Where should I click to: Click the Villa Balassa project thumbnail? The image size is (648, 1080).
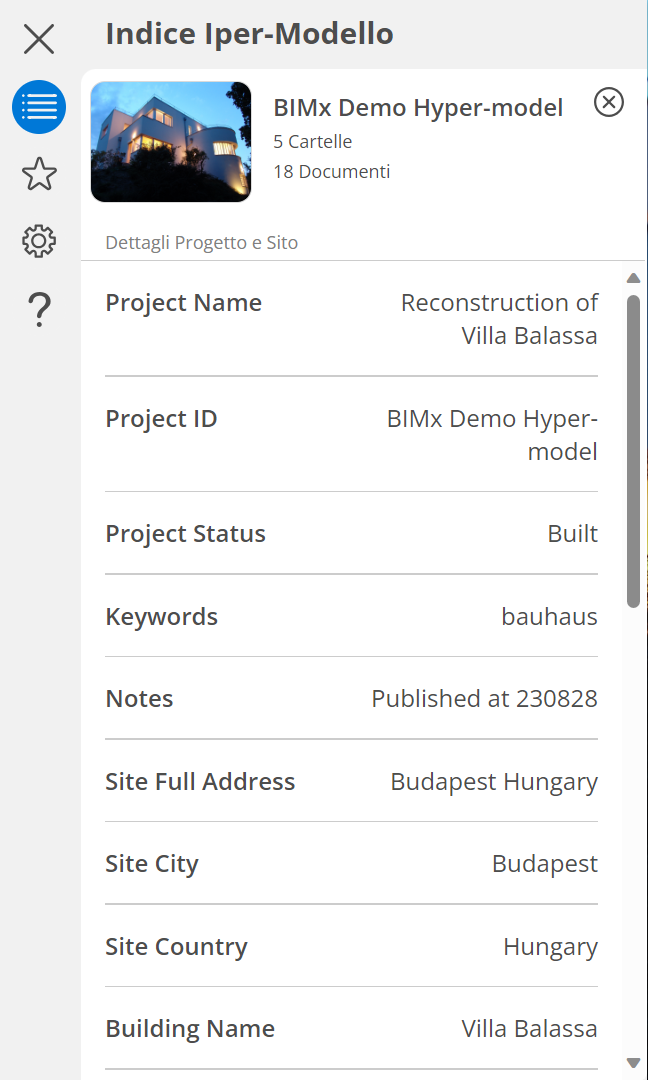tap(171, 142)
